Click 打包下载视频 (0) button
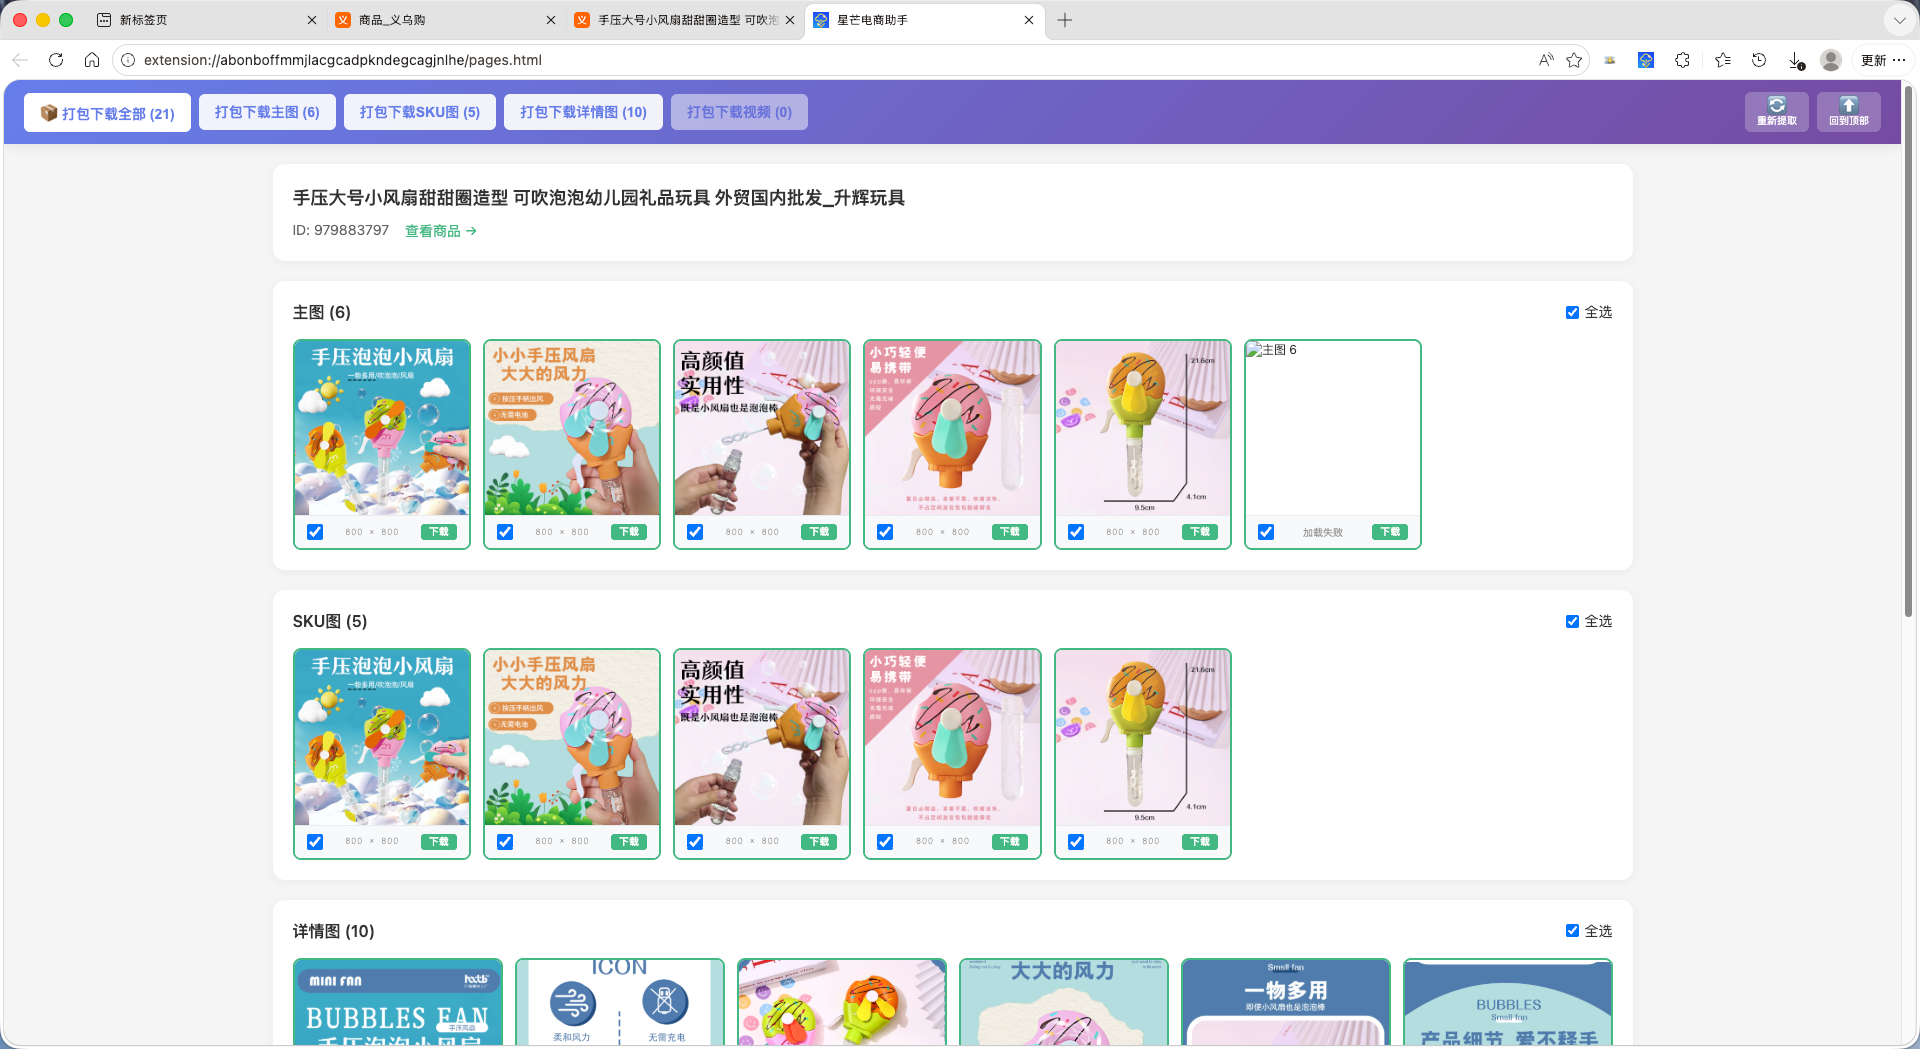1920x1049 pixels. pyautogui.click(x=739, y=112)
